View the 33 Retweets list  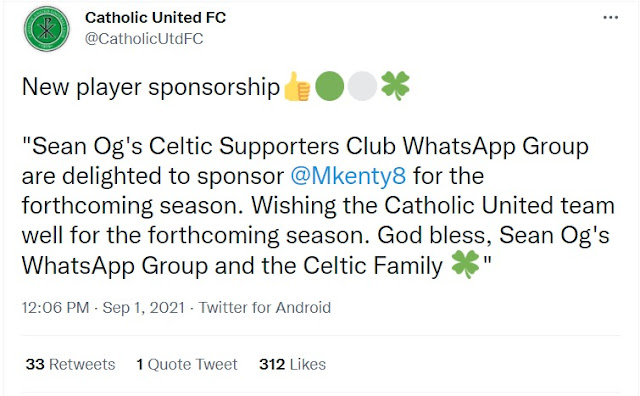(x=71, y=364)
